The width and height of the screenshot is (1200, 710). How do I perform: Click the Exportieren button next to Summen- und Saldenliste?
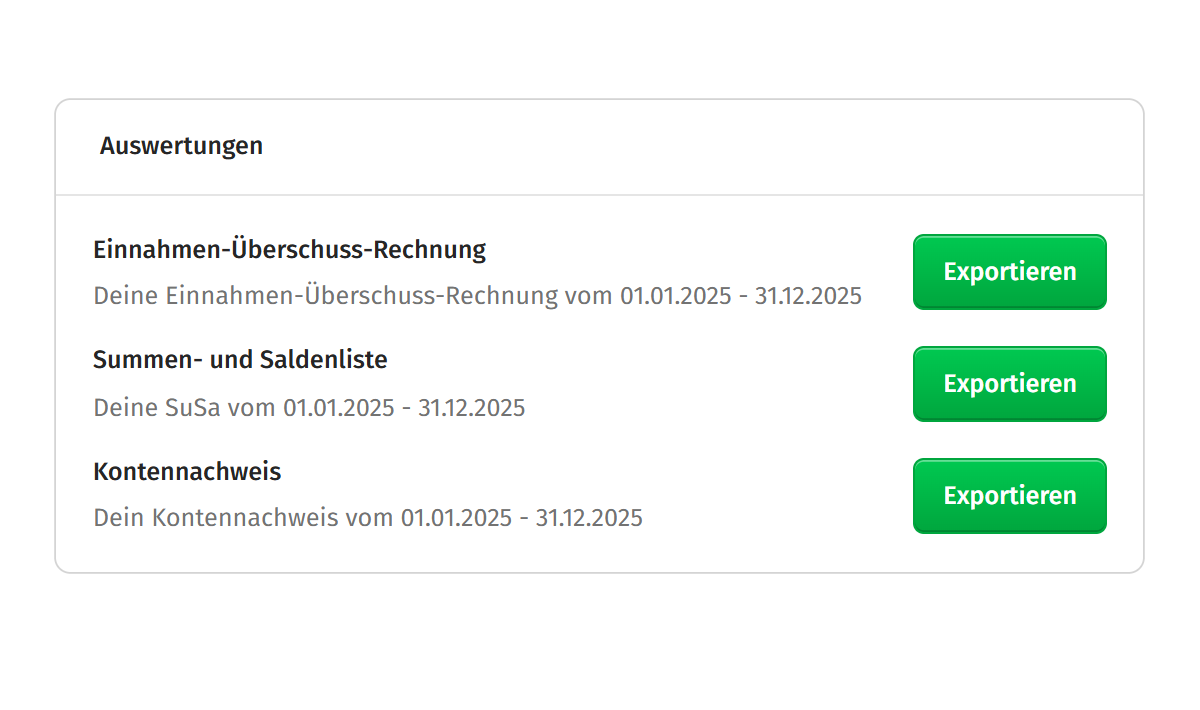(x=1009, y=383)
